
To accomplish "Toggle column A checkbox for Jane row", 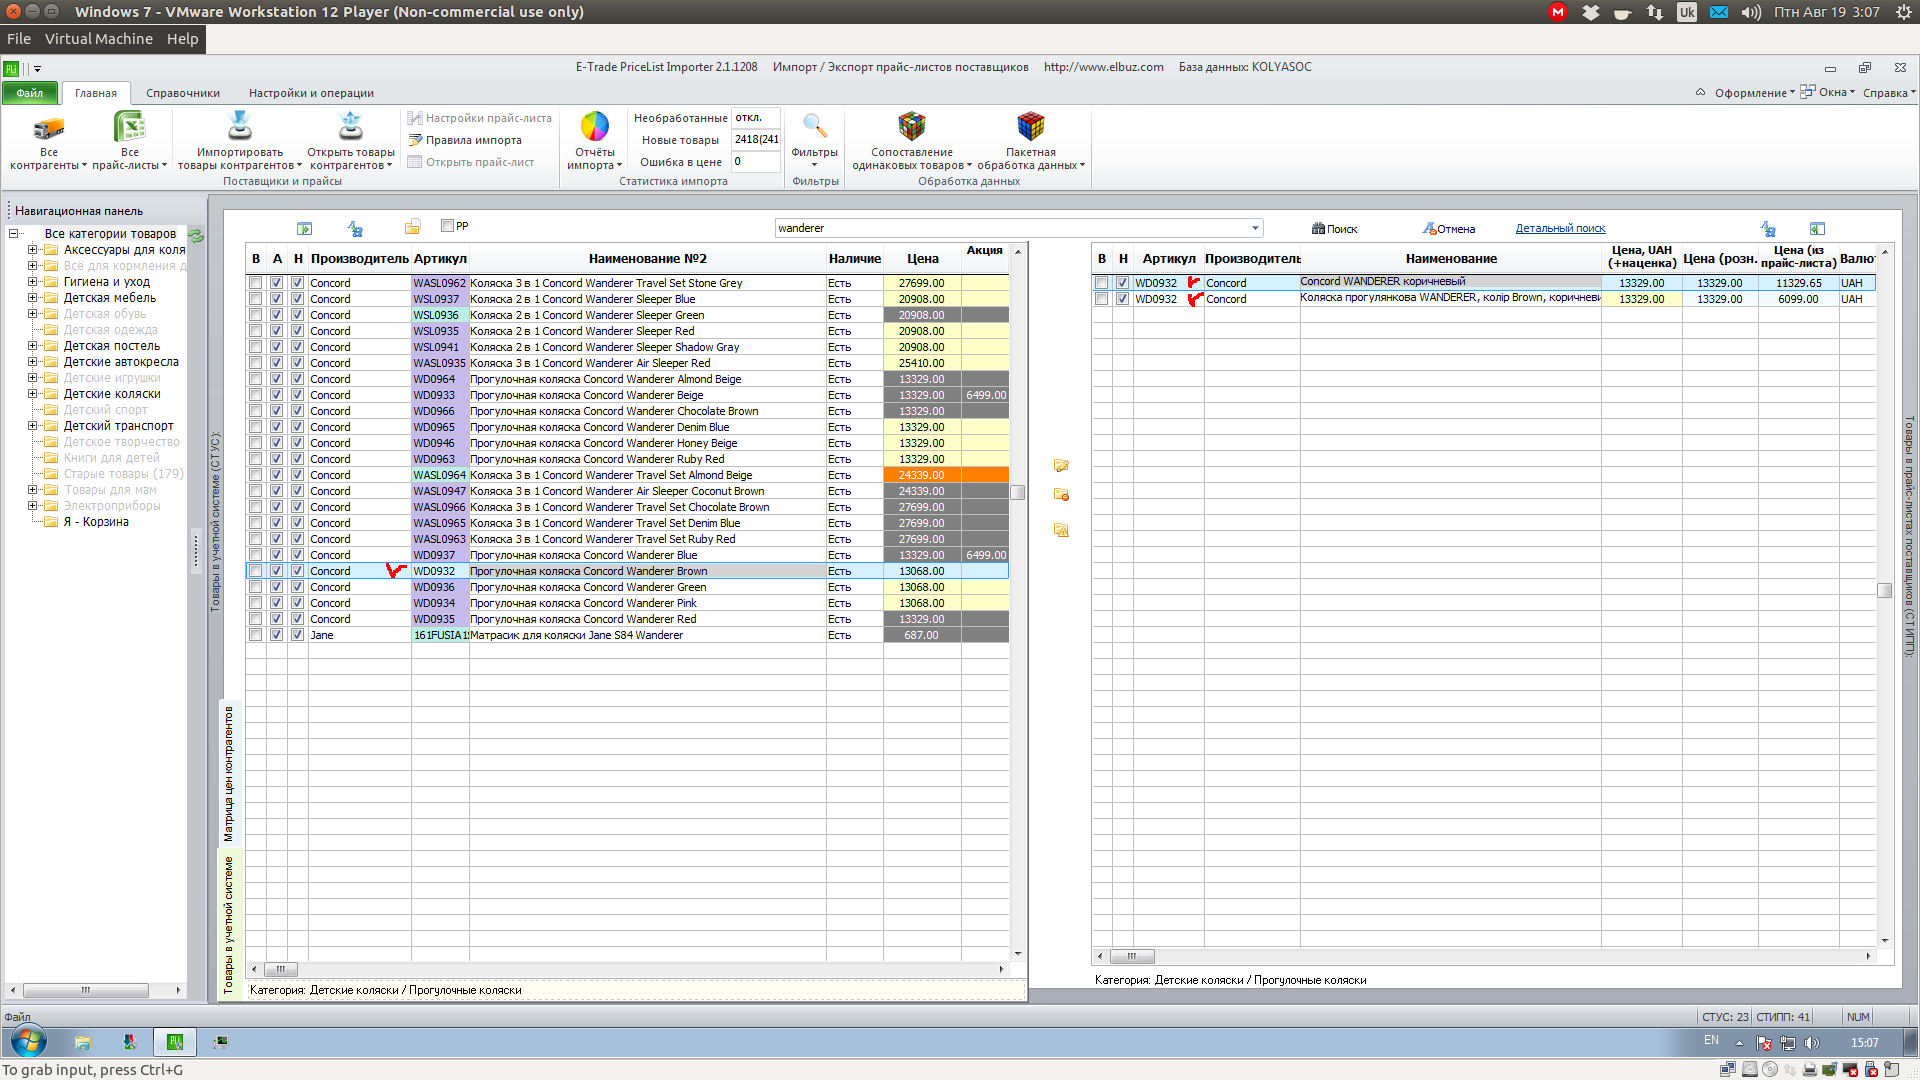I will point(277,635).
